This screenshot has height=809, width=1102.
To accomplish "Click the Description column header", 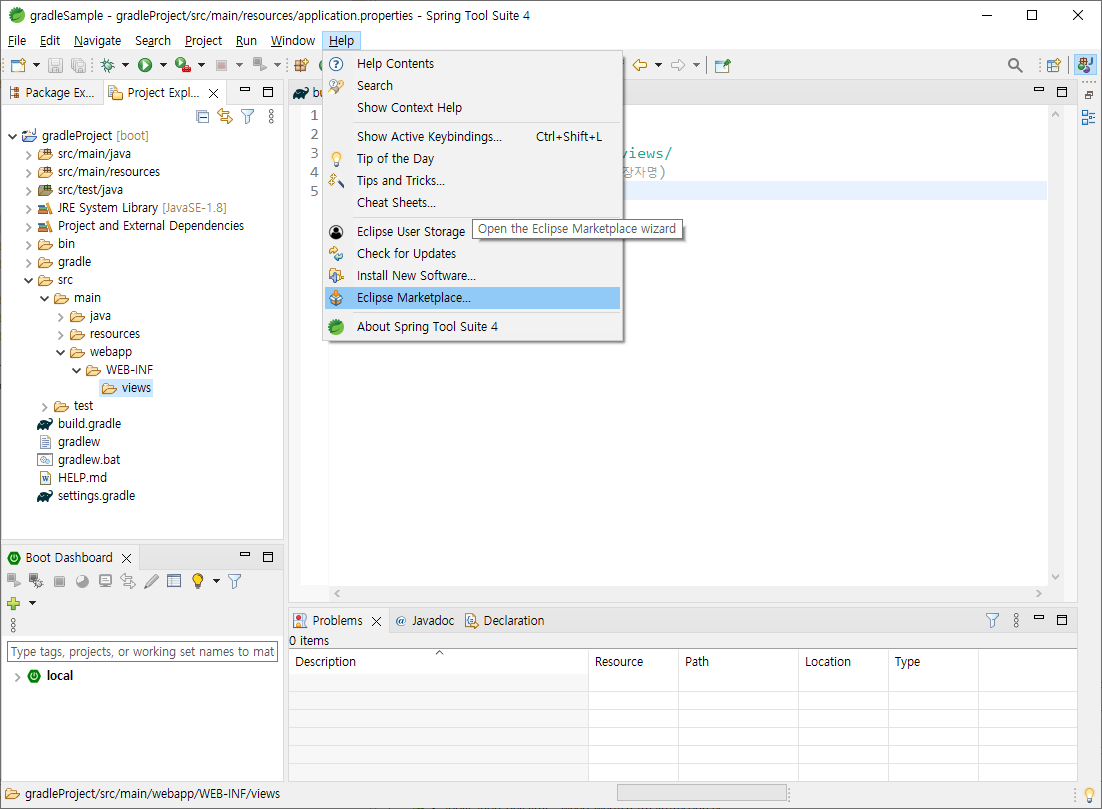I will coord(438,662).
